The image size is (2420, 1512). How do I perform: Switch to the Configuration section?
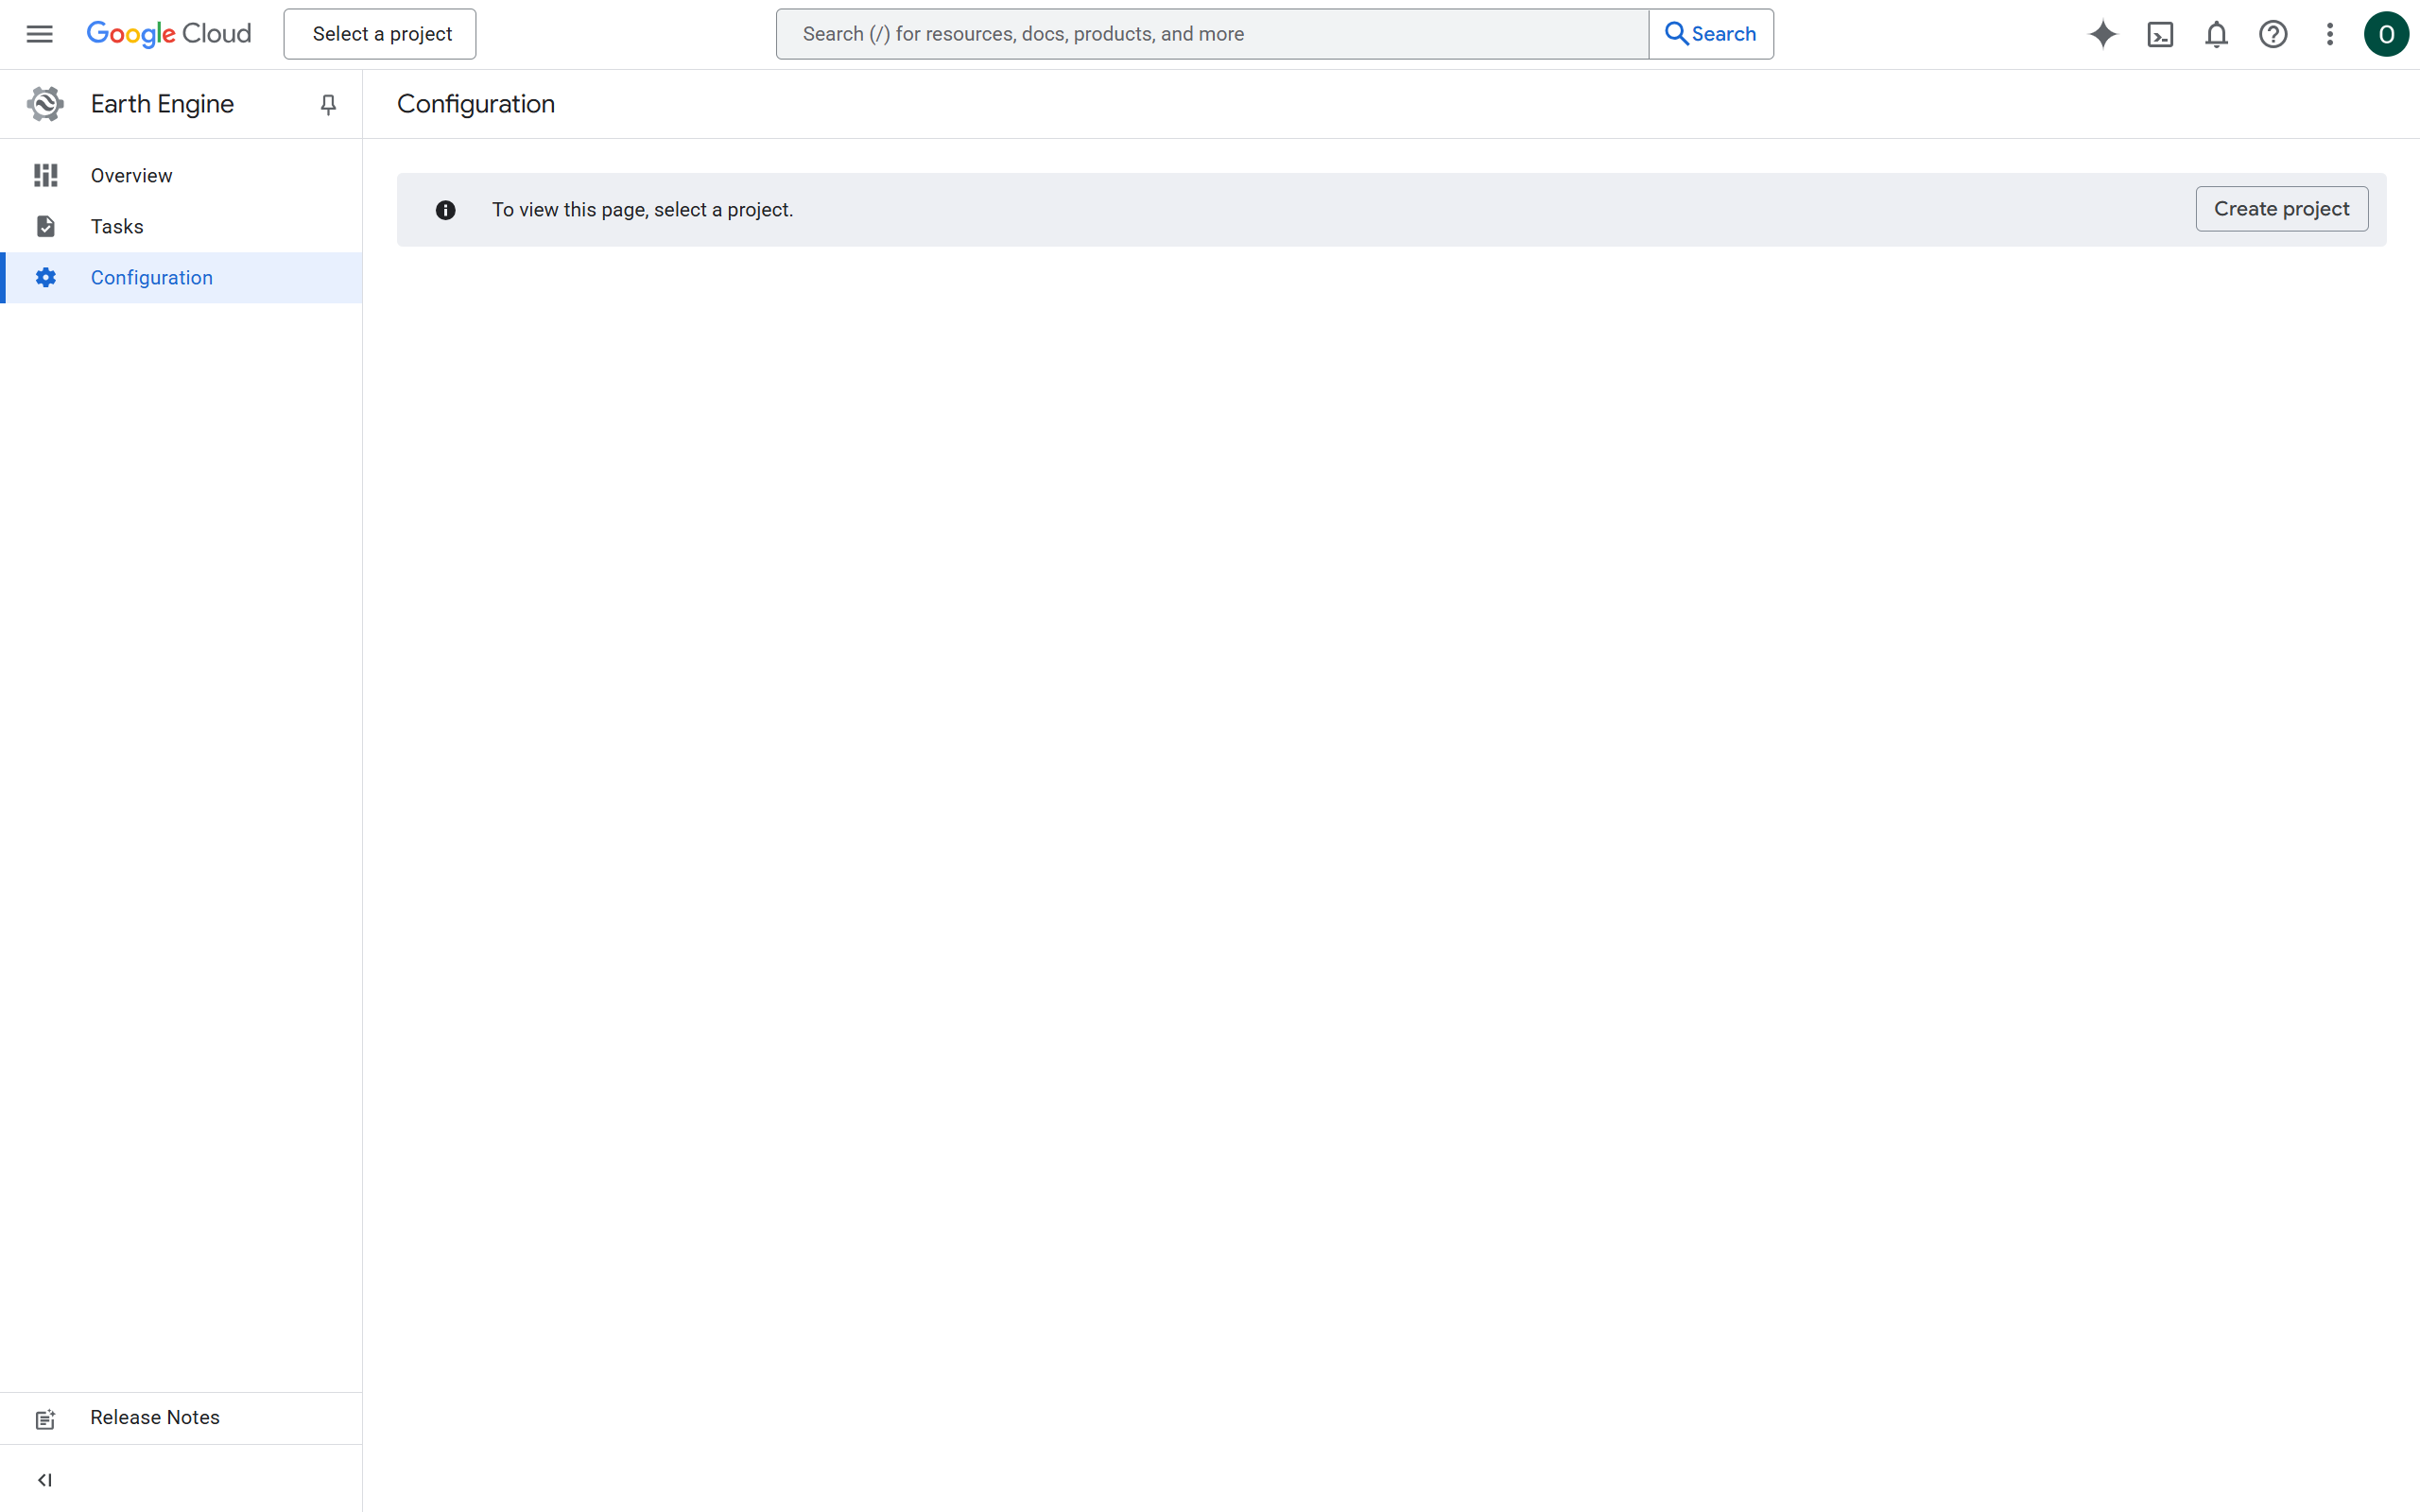click(x=151, y=277)
